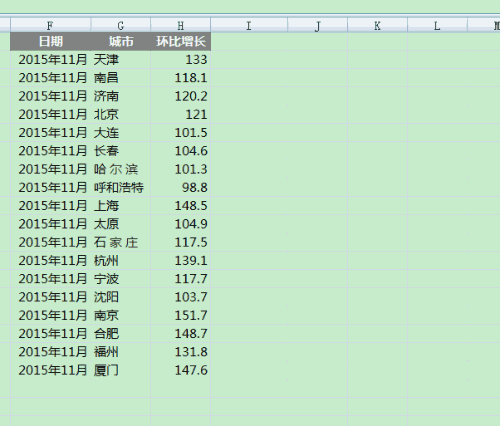This screenshot has height=426, width=500.
Task: Click the 环比增长 header cell
Action: coord(180,41)
